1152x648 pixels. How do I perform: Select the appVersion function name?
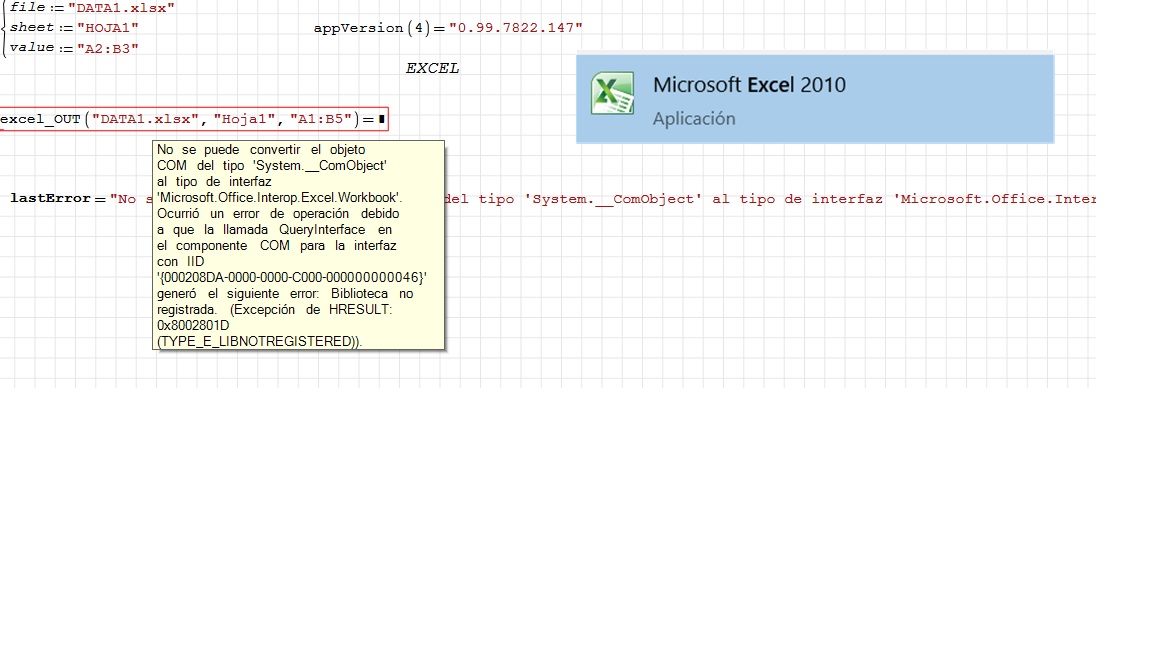pos(358,28)
